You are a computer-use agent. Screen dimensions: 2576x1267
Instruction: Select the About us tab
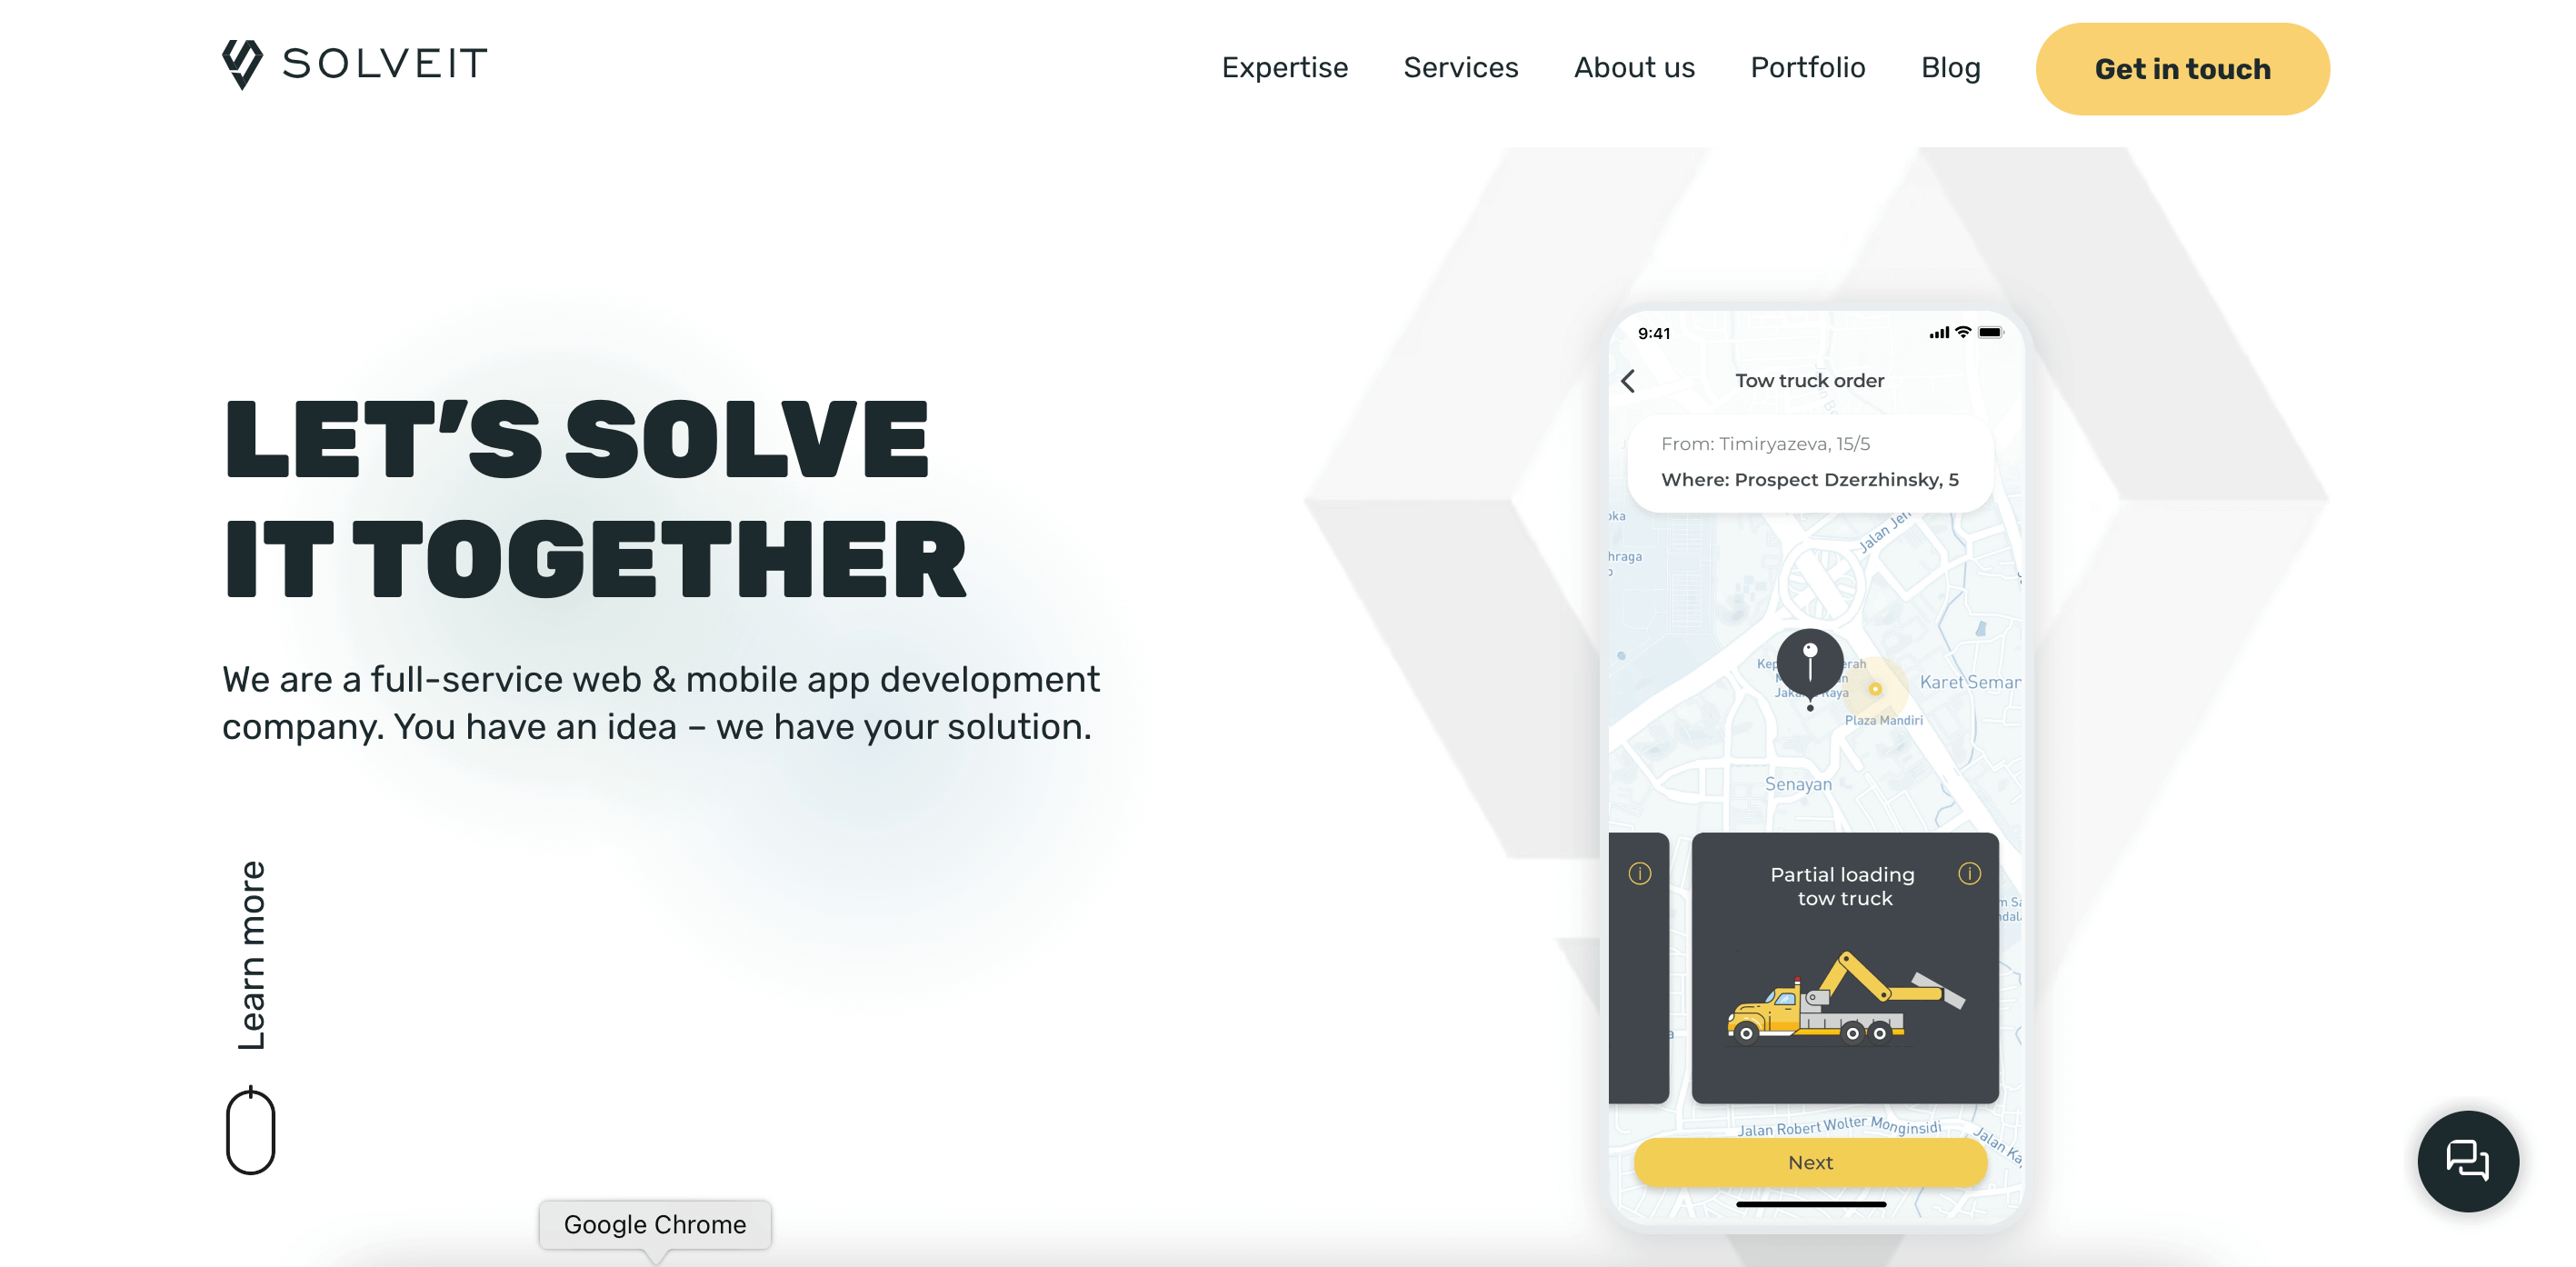pos(1634,67)
